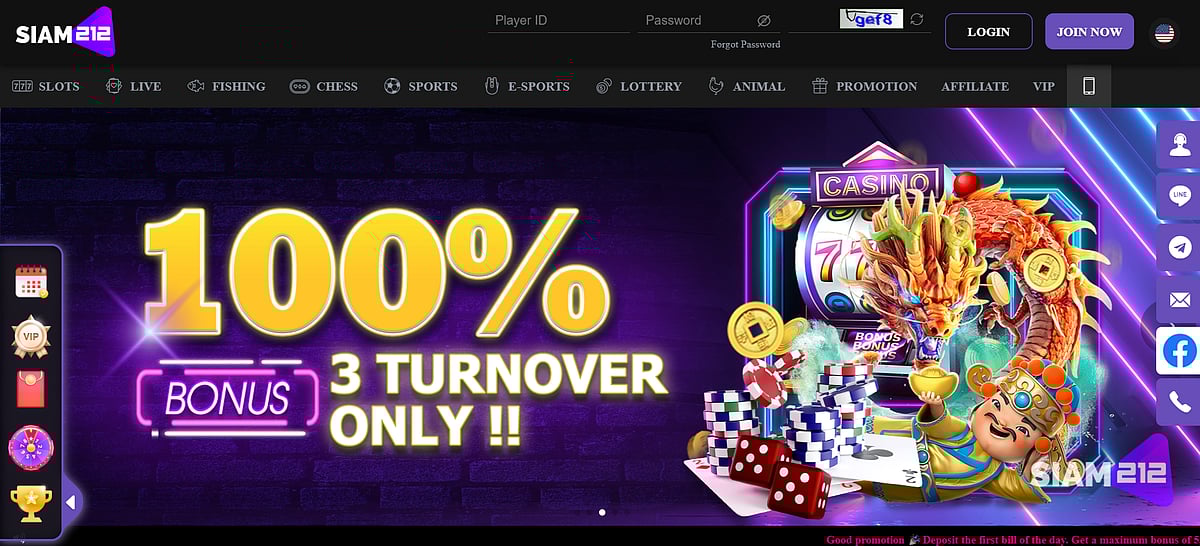Click the Forgot Password link
The image size is (1200, 546).
tap(745, 44)
